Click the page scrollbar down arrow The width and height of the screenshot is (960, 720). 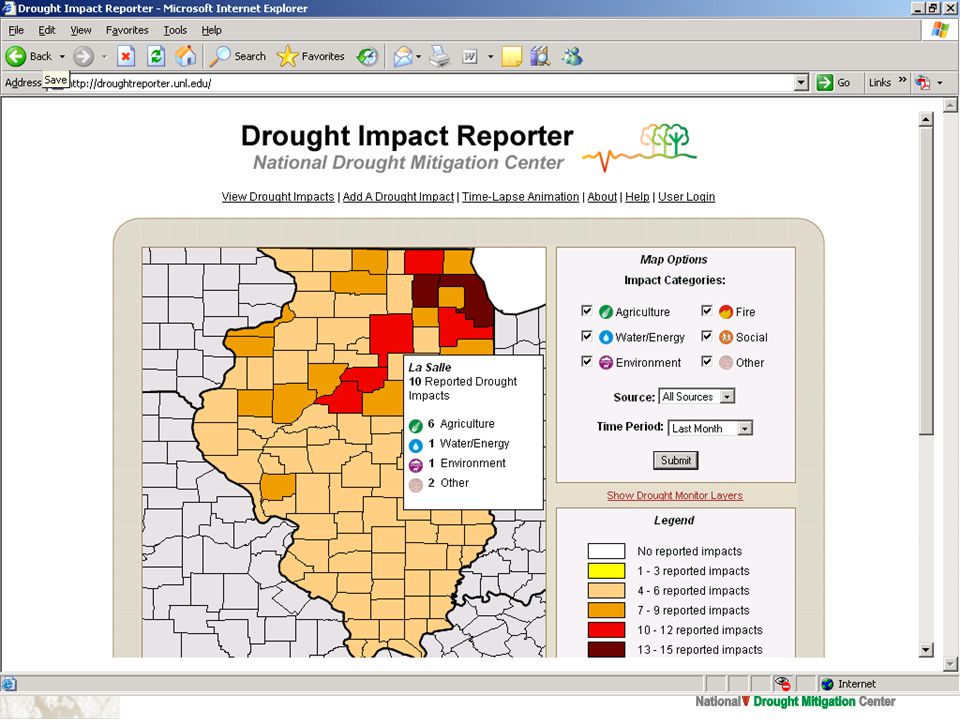coord(926,650)
